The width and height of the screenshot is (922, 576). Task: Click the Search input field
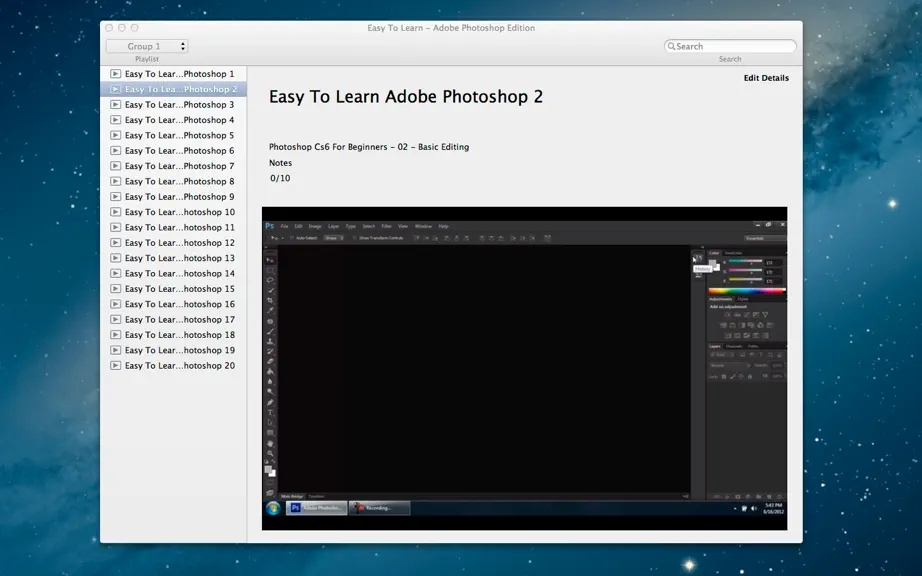(730, 46)
